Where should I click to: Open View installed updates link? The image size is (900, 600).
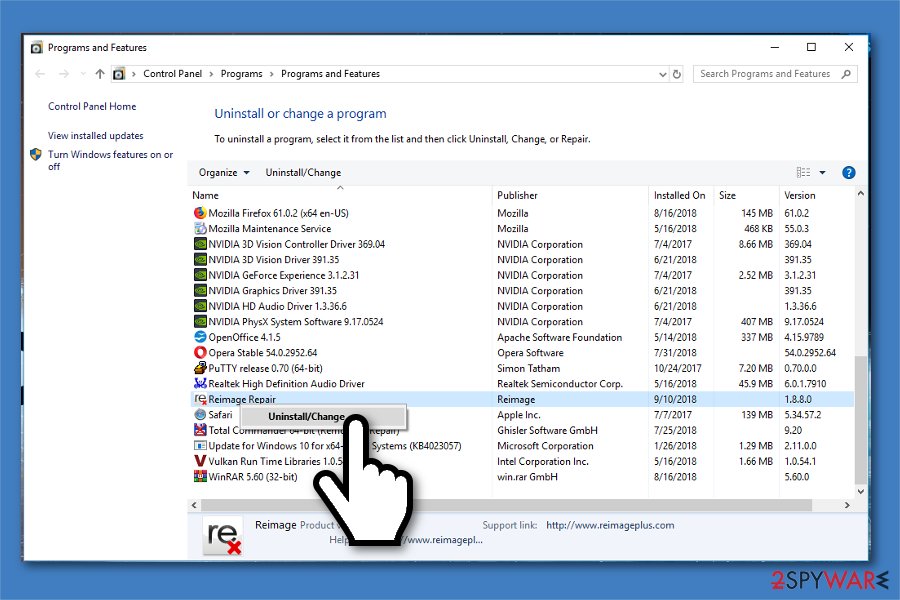coord(95,136)
